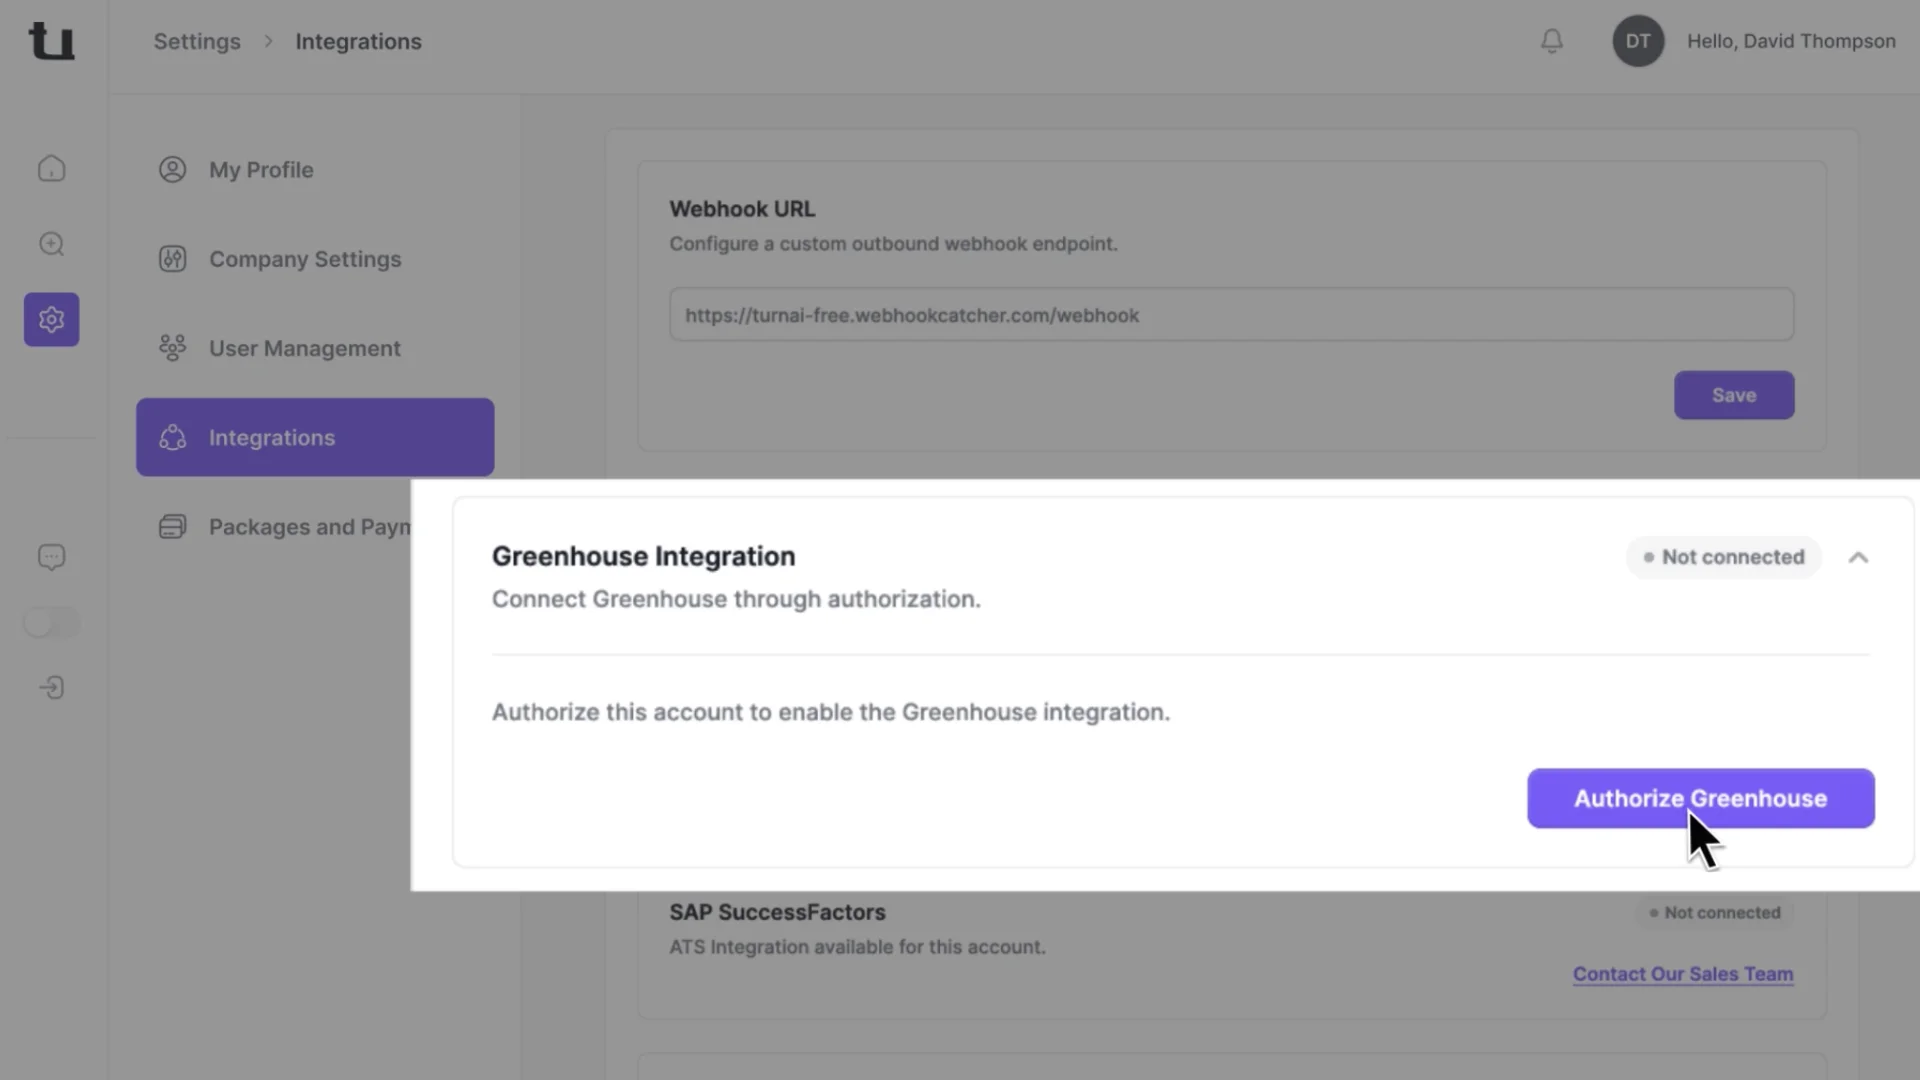This screenshot has width=1920, height=1080.
Task: Click Greenhouse Not connected status badge
Action: 1723,557
